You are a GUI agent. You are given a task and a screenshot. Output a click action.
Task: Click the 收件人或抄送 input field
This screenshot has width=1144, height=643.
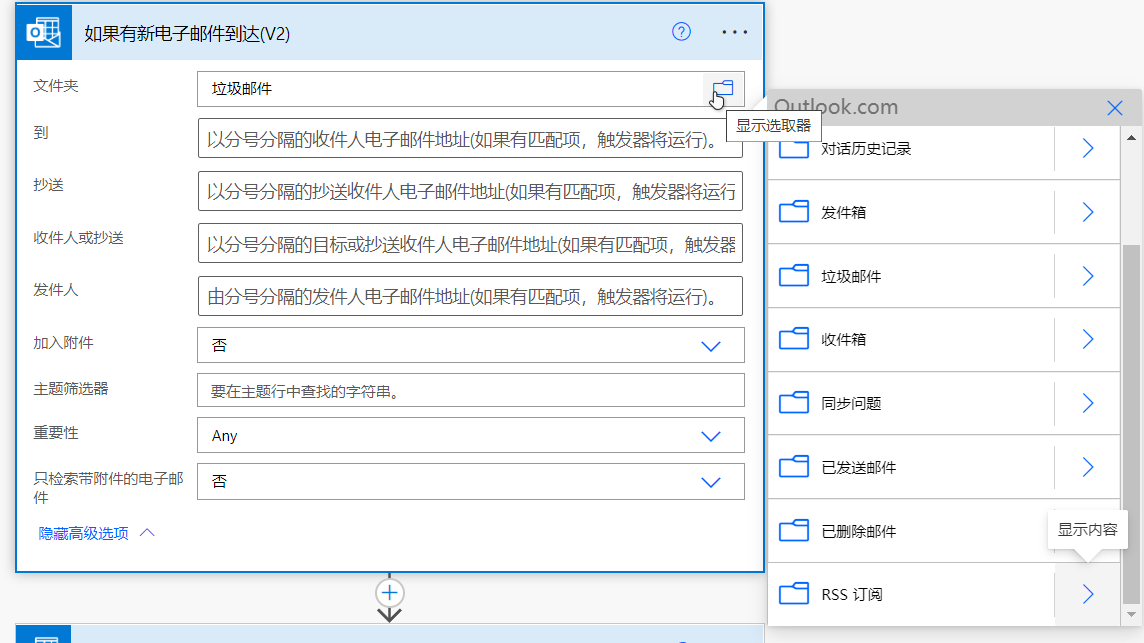pos(471,244)
